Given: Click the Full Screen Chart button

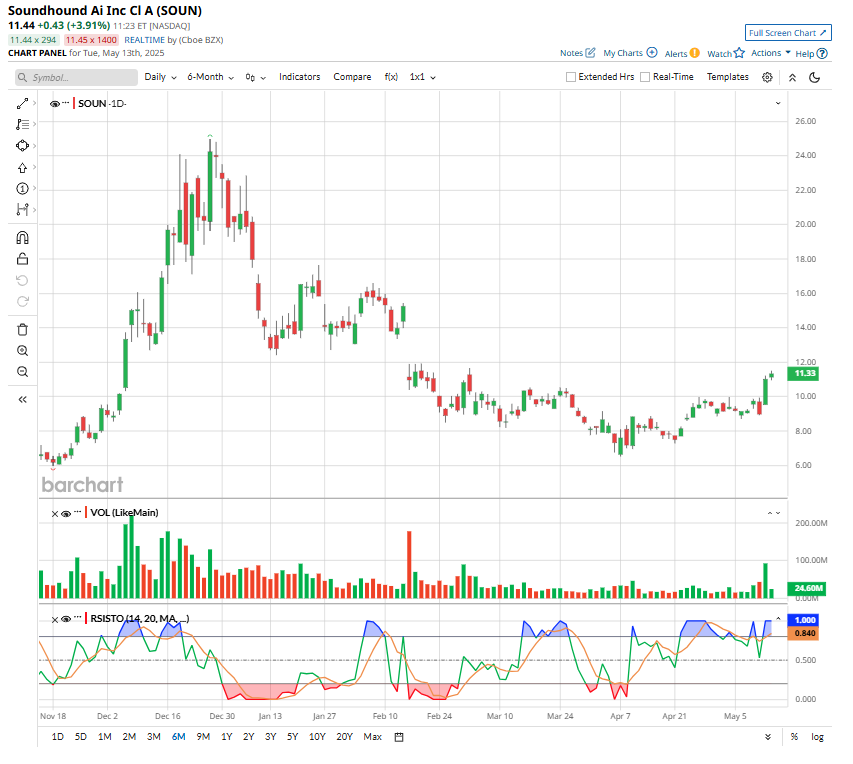Looking at the screenshot, I should coord(788,33).
